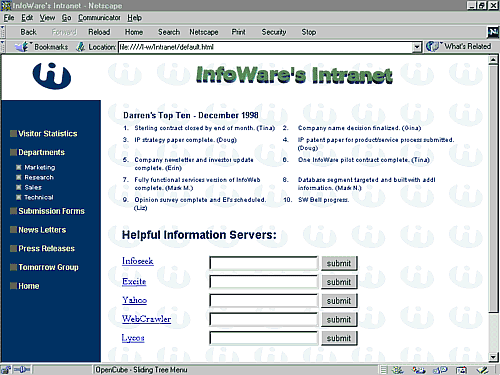Open the Marketing department page

pyautogui.click(x=40, y=167)
